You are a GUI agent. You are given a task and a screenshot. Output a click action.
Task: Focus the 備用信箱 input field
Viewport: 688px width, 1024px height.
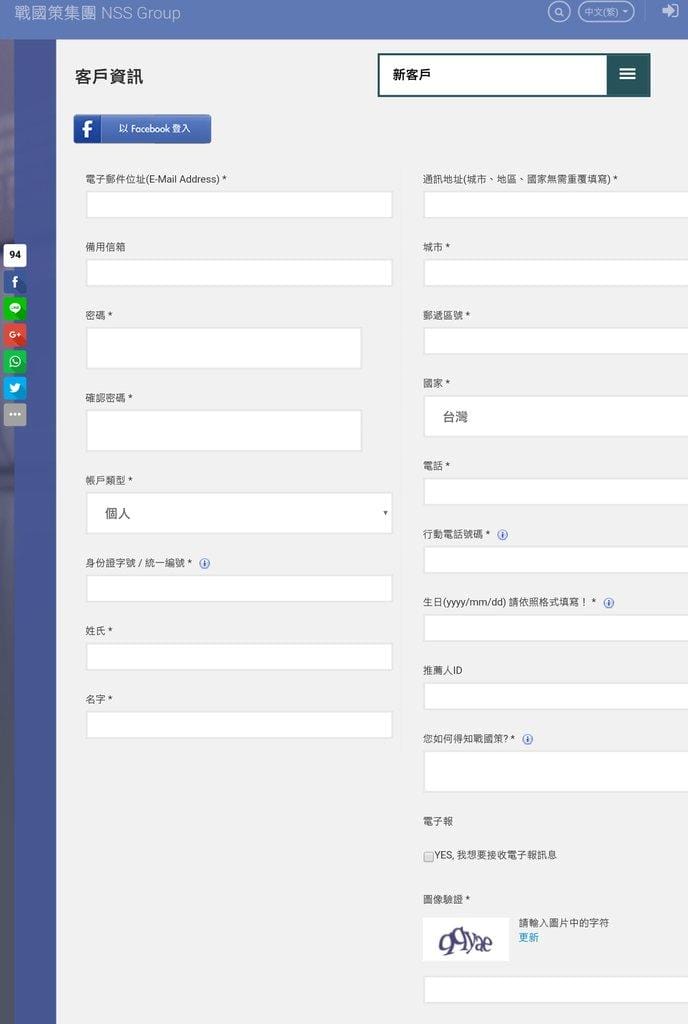pos(239,272)
